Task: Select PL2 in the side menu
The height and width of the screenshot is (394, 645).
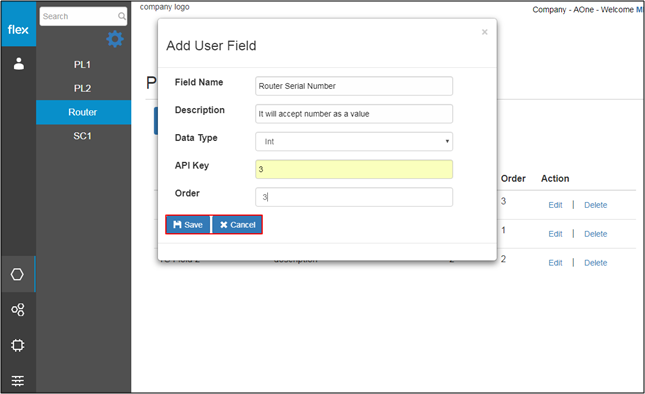Action: 82,88
